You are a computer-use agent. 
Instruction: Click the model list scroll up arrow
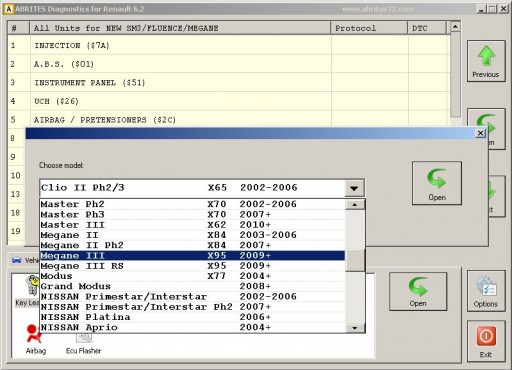coord(355,204)
